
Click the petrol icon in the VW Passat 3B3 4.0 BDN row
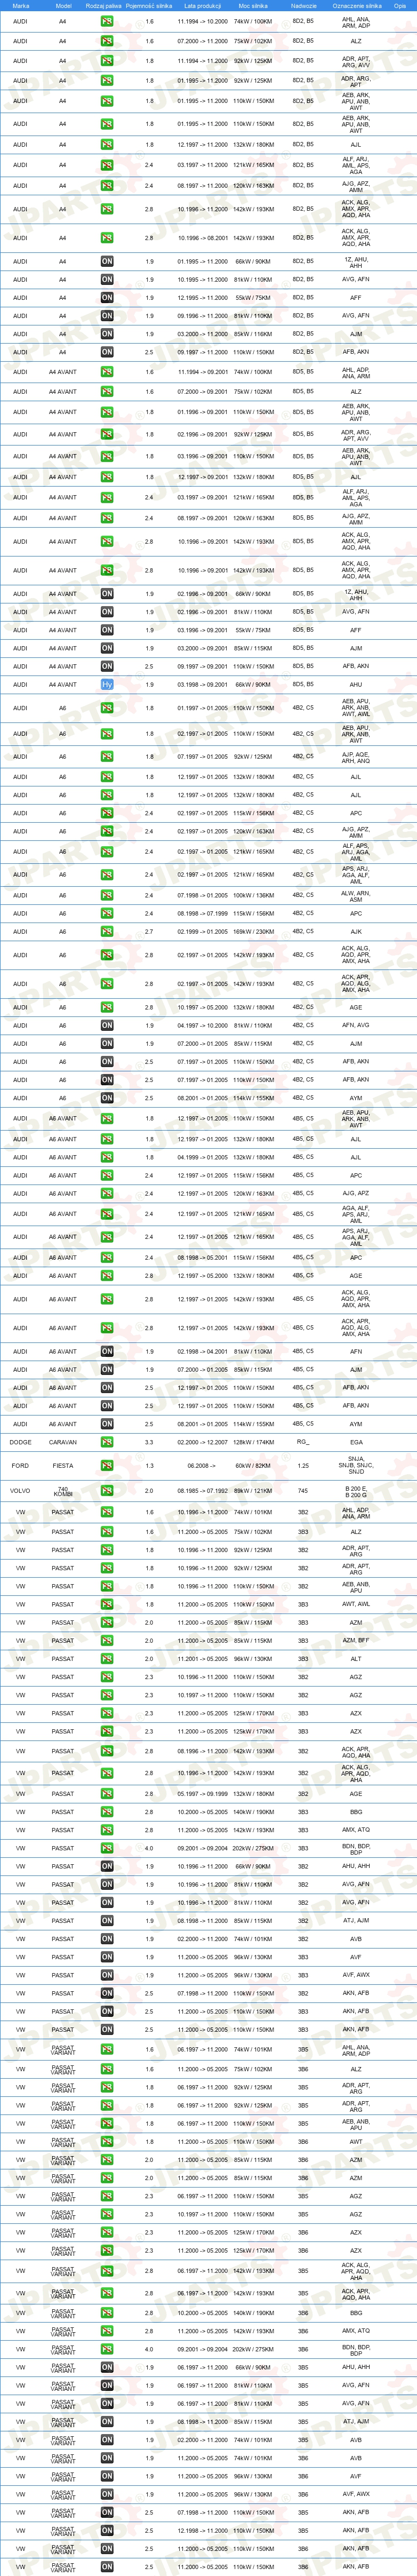coord(107,1848)
